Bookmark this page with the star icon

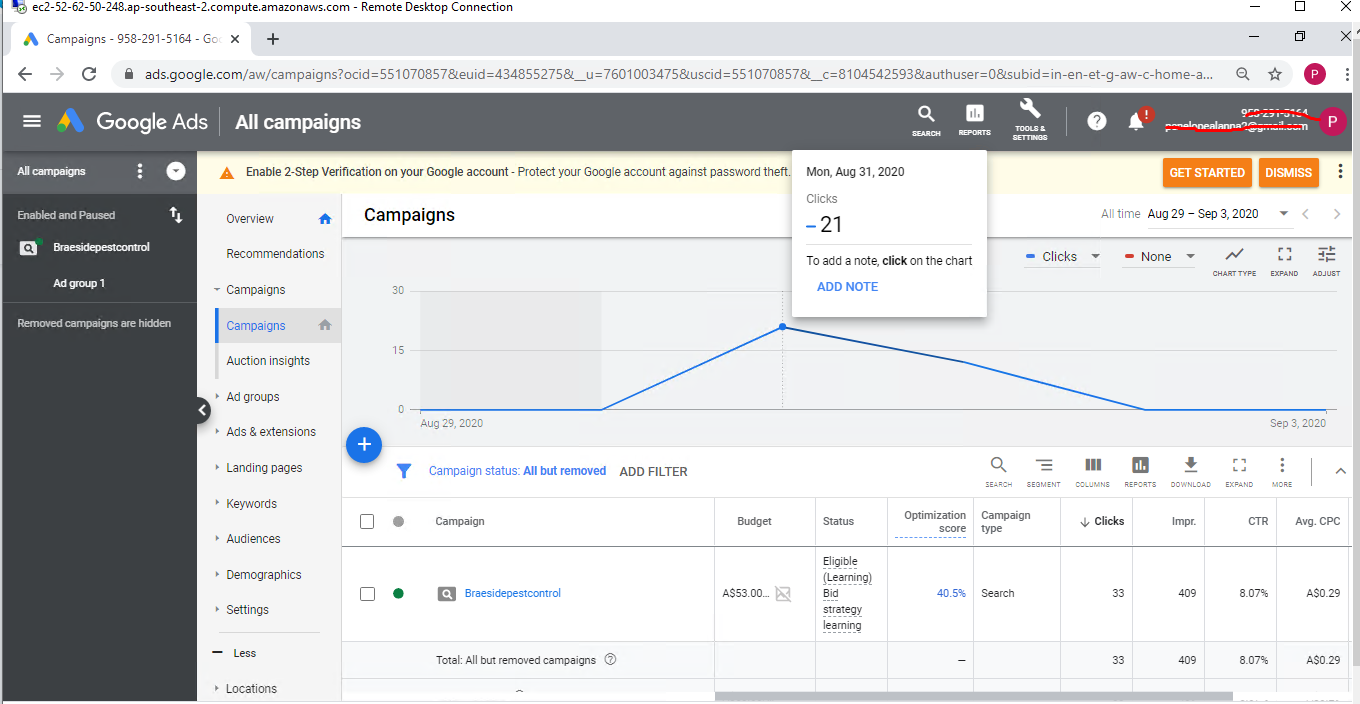point(1275,74)
